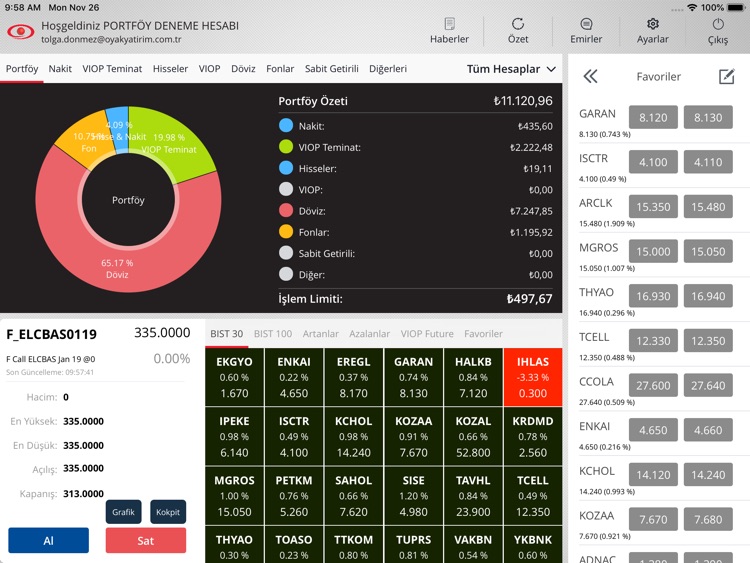Click the red Sat sell button

coord(146,541)
